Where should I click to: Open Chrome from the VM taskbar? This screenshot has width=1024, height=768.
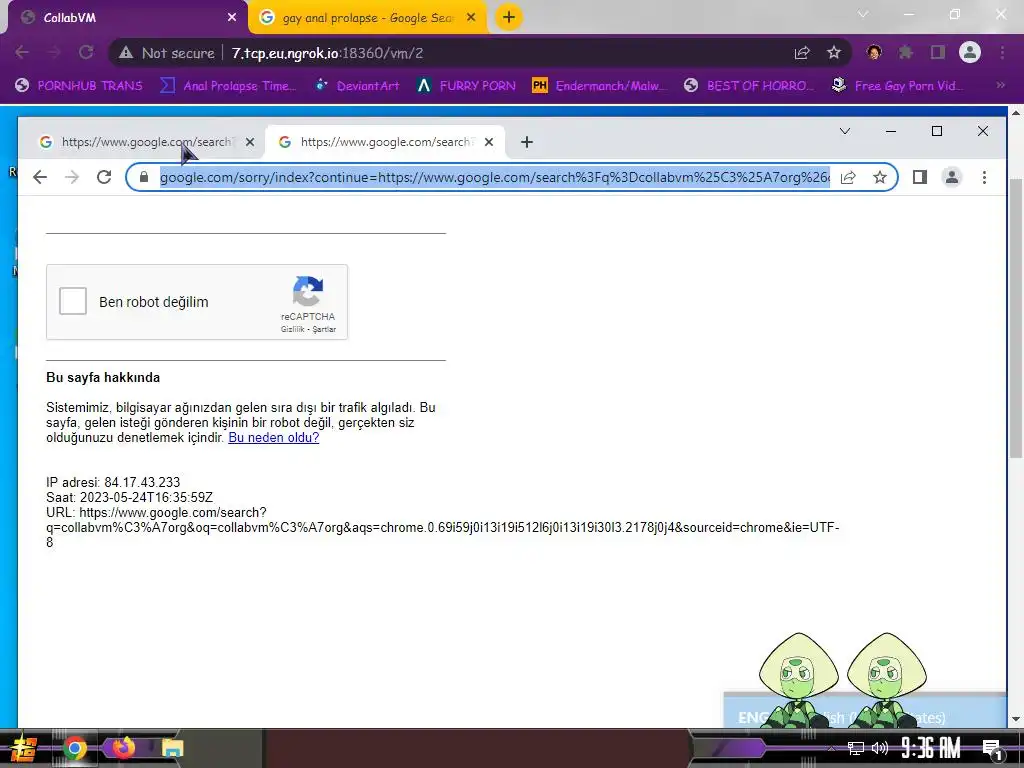(75, 748)
